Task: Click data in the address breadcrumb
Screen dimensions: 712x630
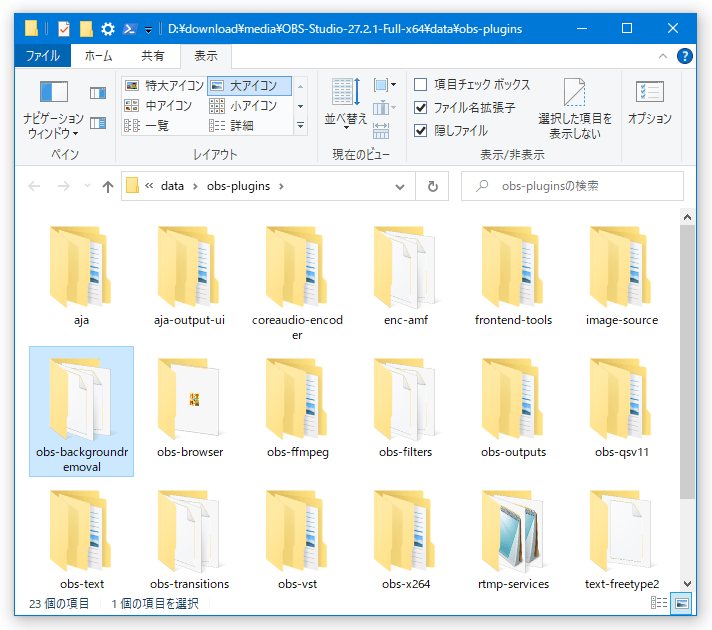Action: (172, 186)
